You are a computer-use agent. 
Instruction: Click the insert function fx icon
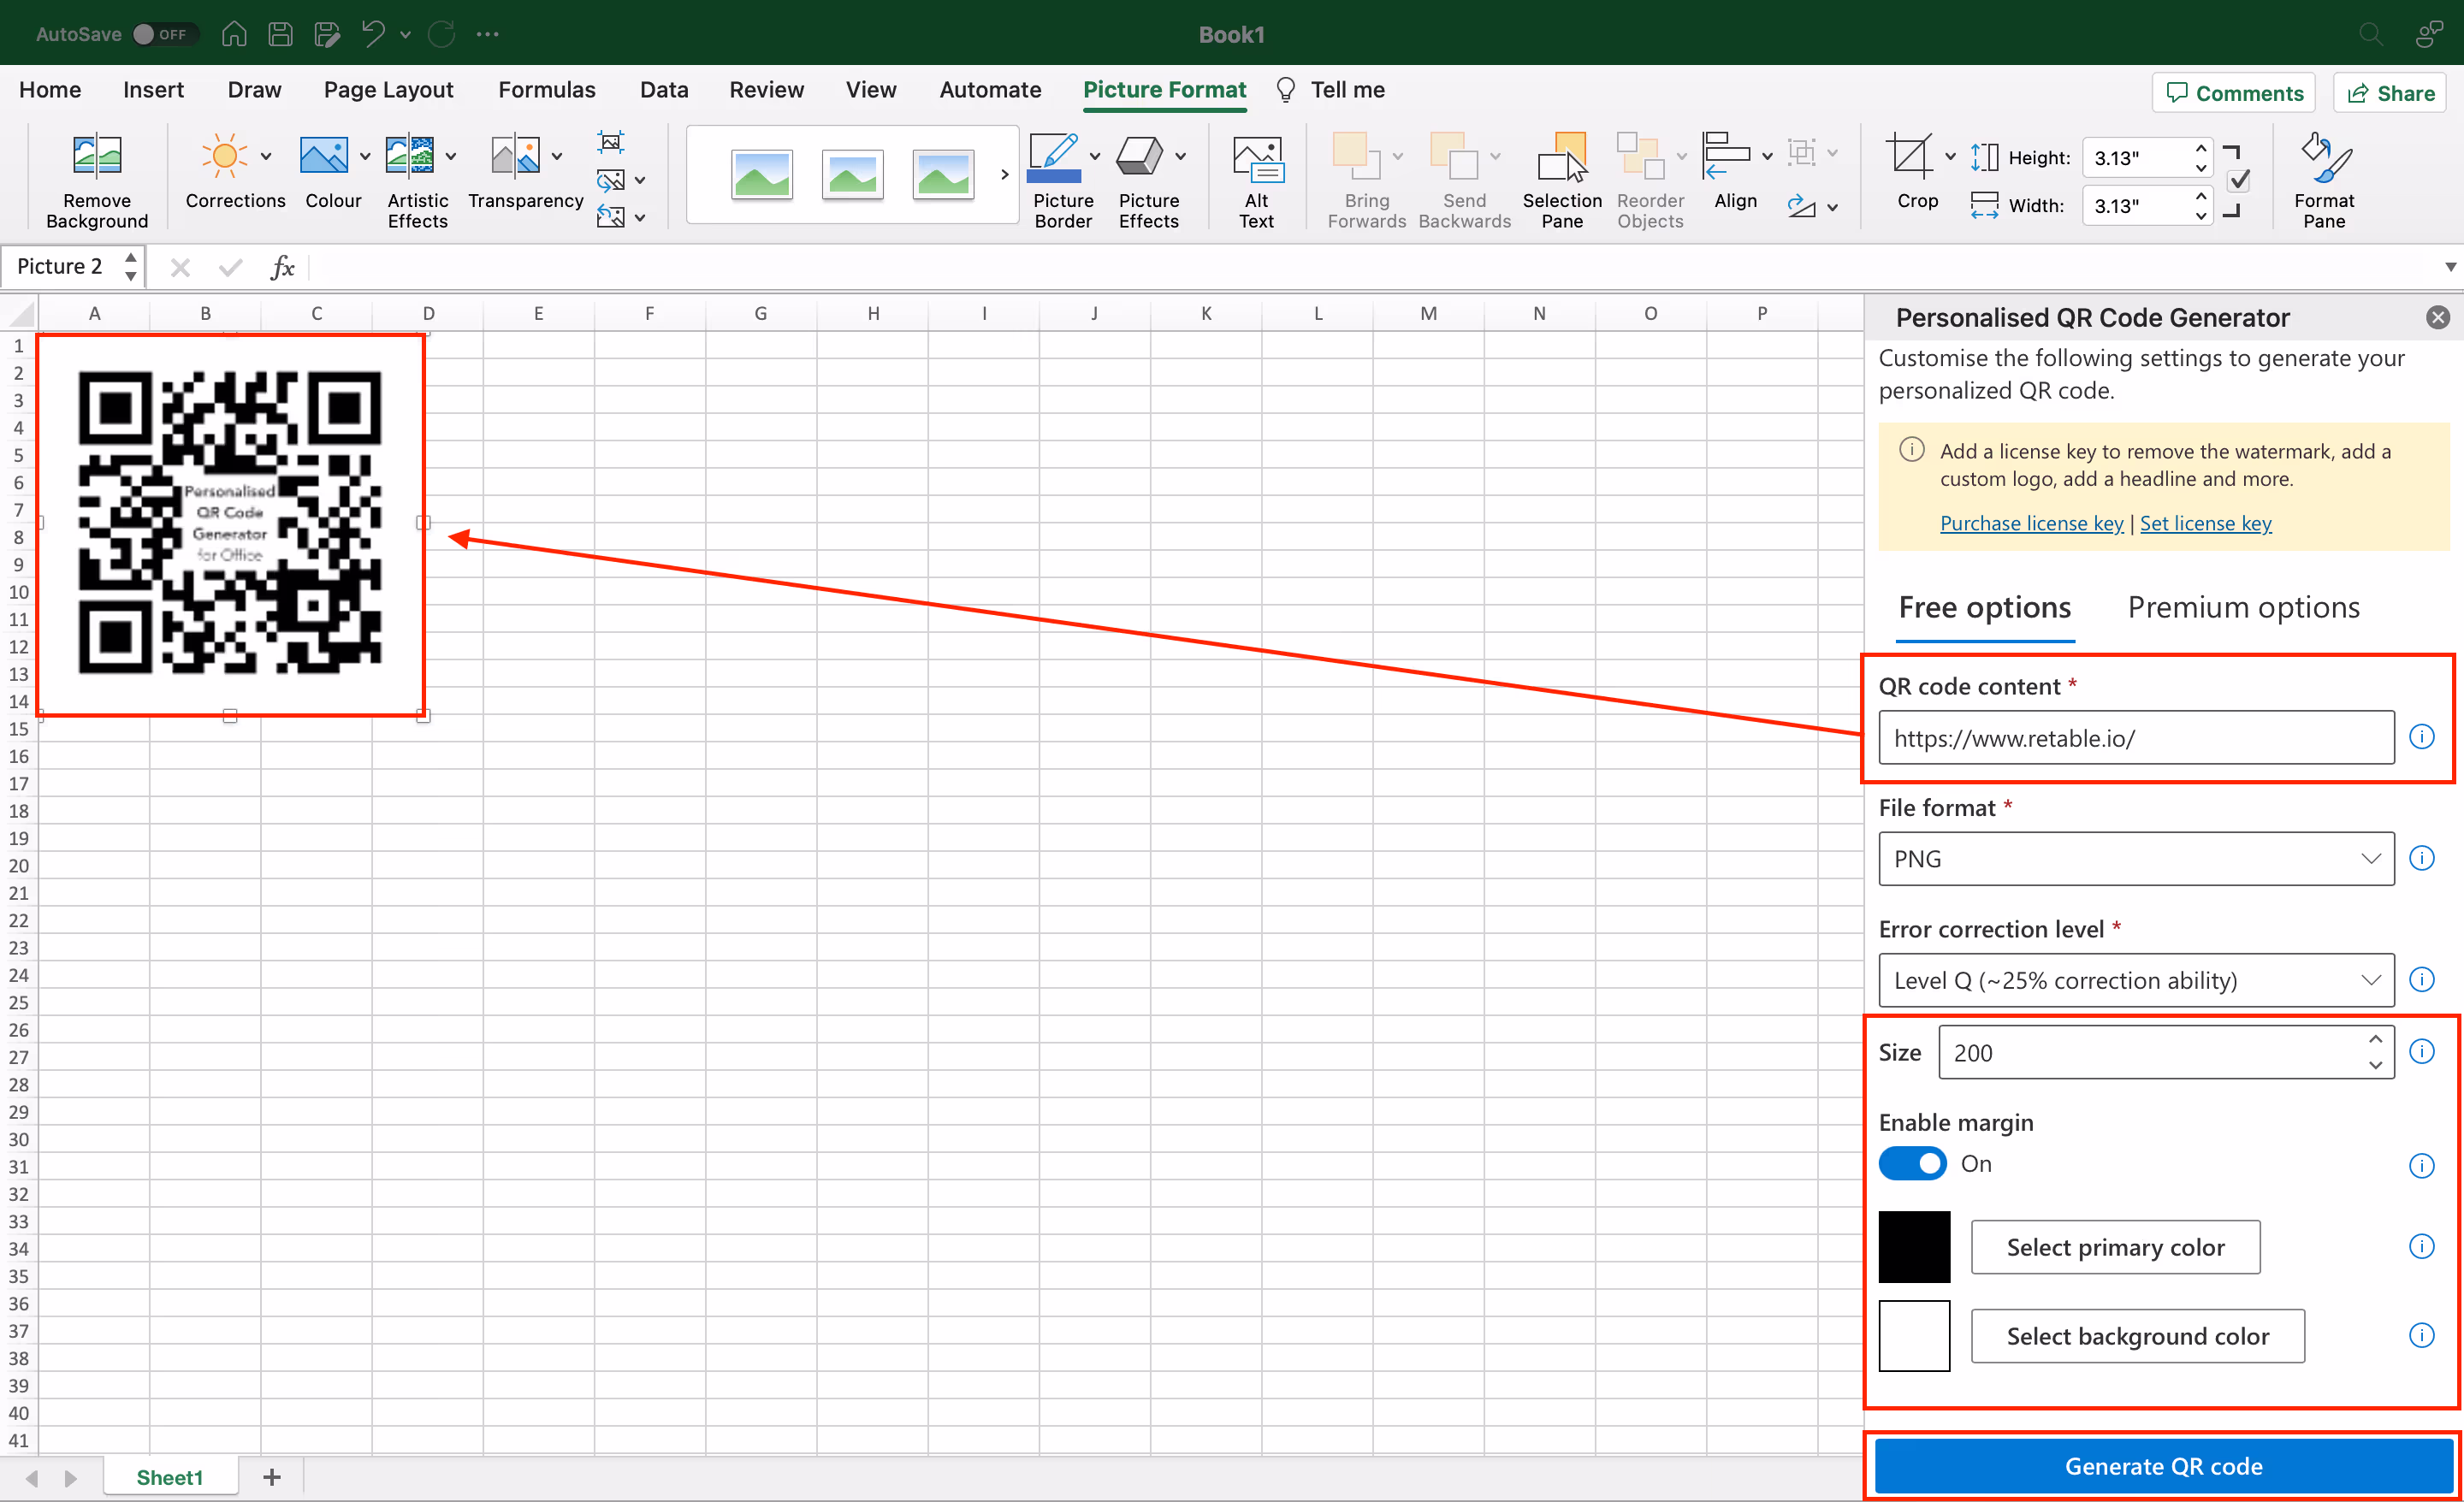click(x=282, y=267)
